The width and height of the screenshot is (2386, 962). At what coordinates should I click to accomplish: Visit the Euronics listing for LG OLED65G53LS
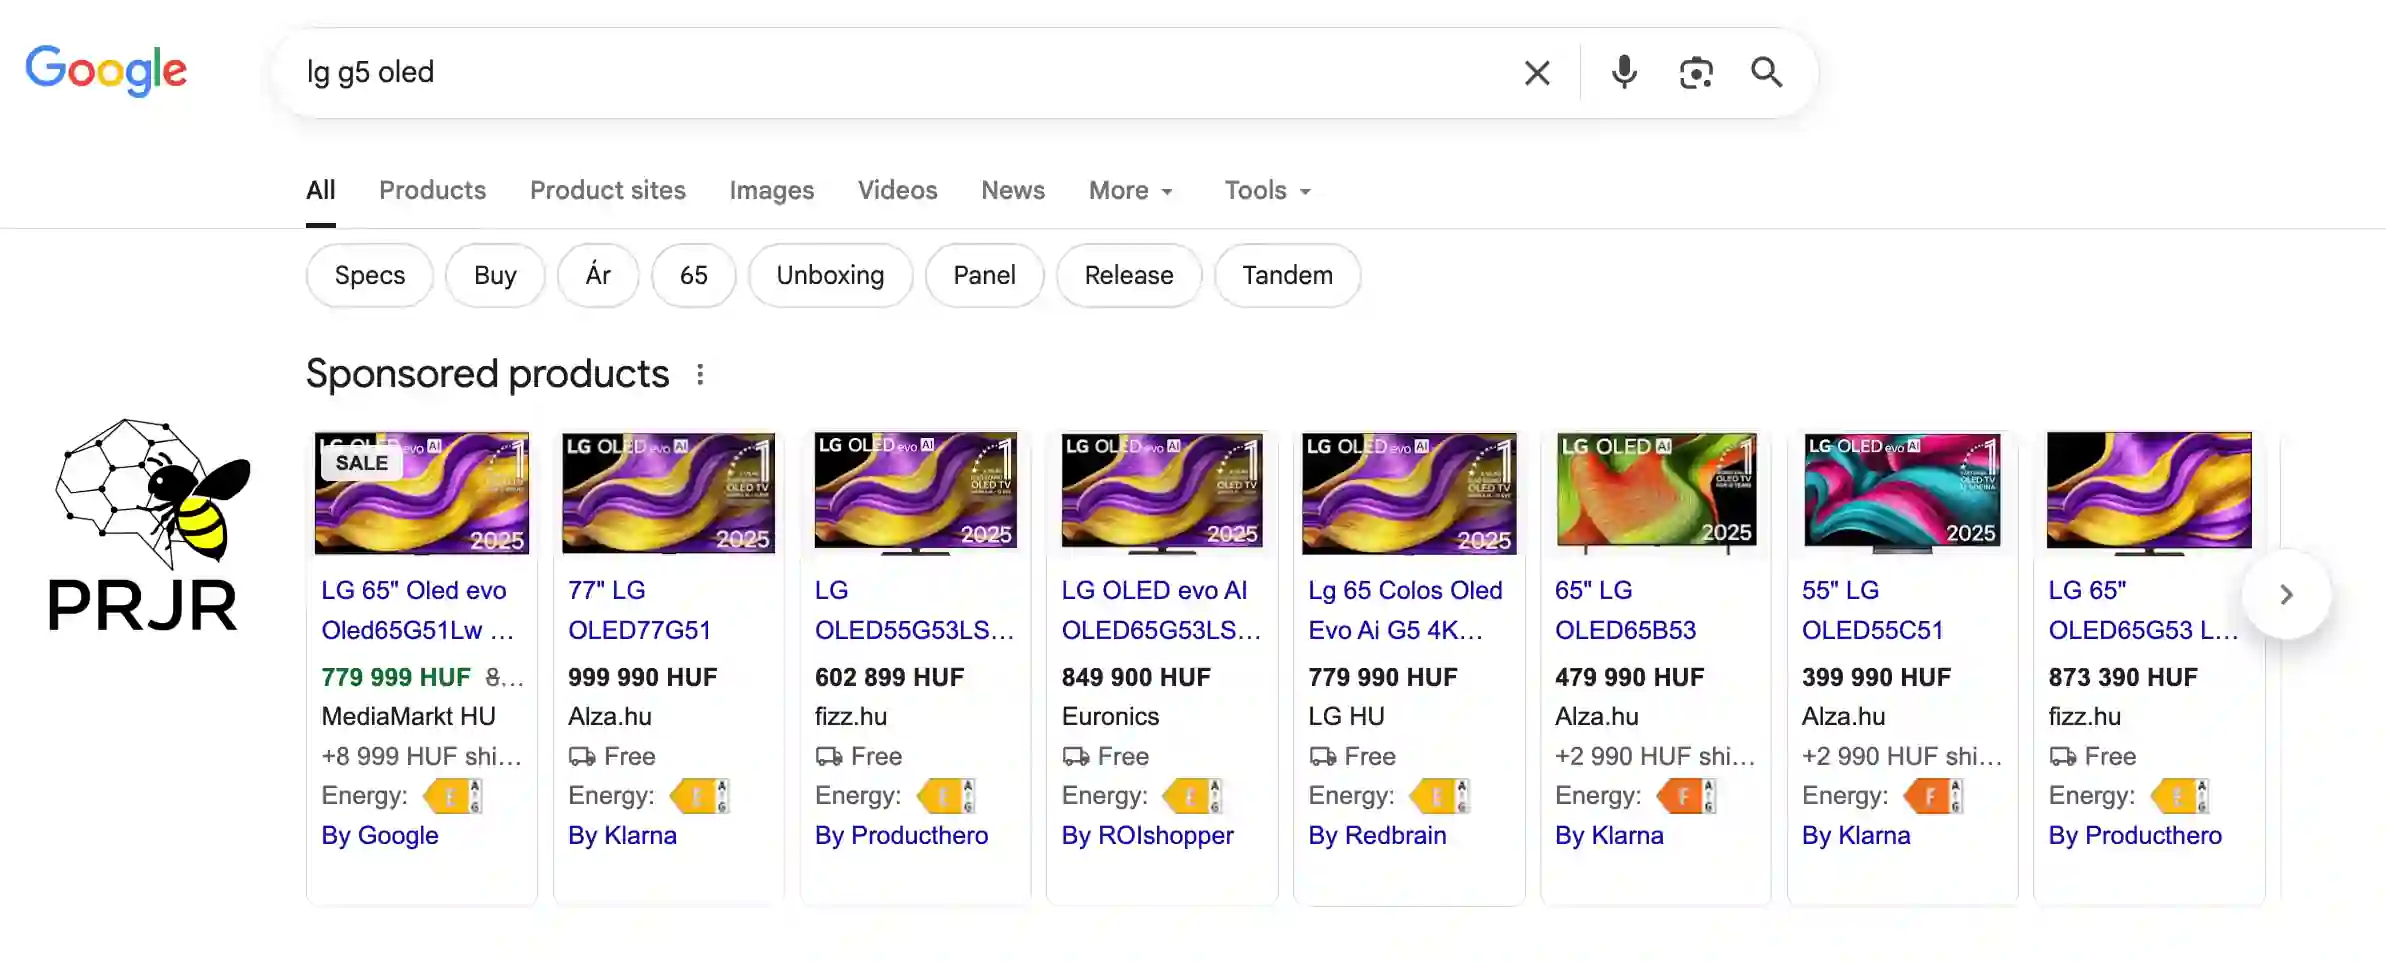pos(1162,610)
